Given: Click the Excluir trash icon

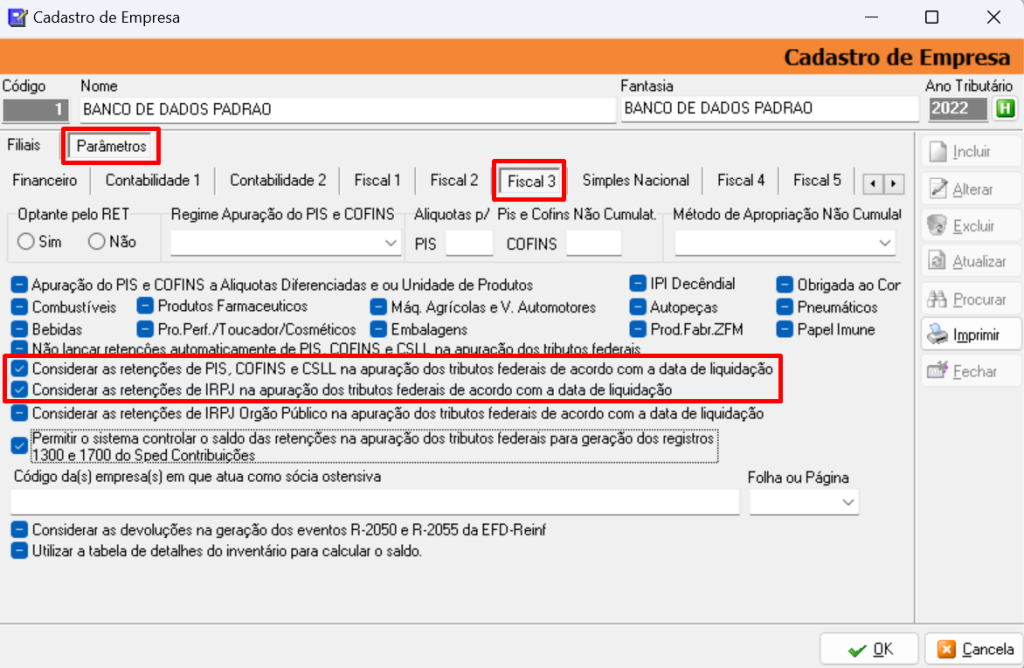Looking at the screenshot, I should [937, 225].
